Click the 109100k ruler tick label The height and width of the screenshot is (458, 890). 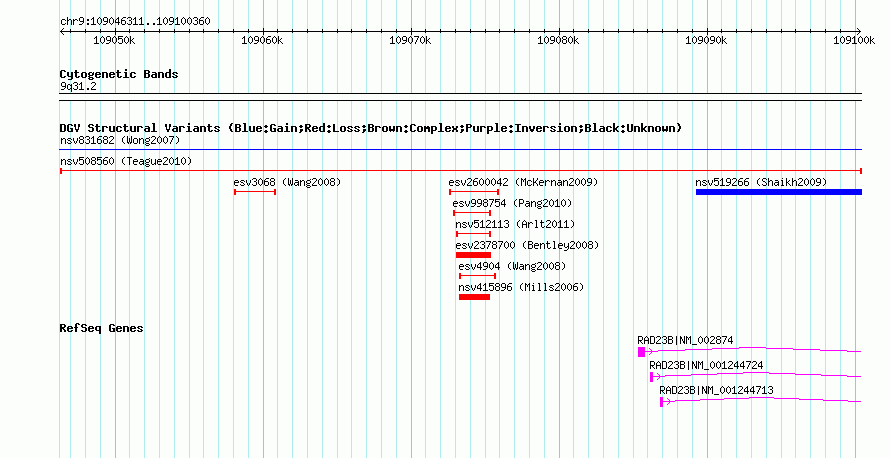point(854,40)
